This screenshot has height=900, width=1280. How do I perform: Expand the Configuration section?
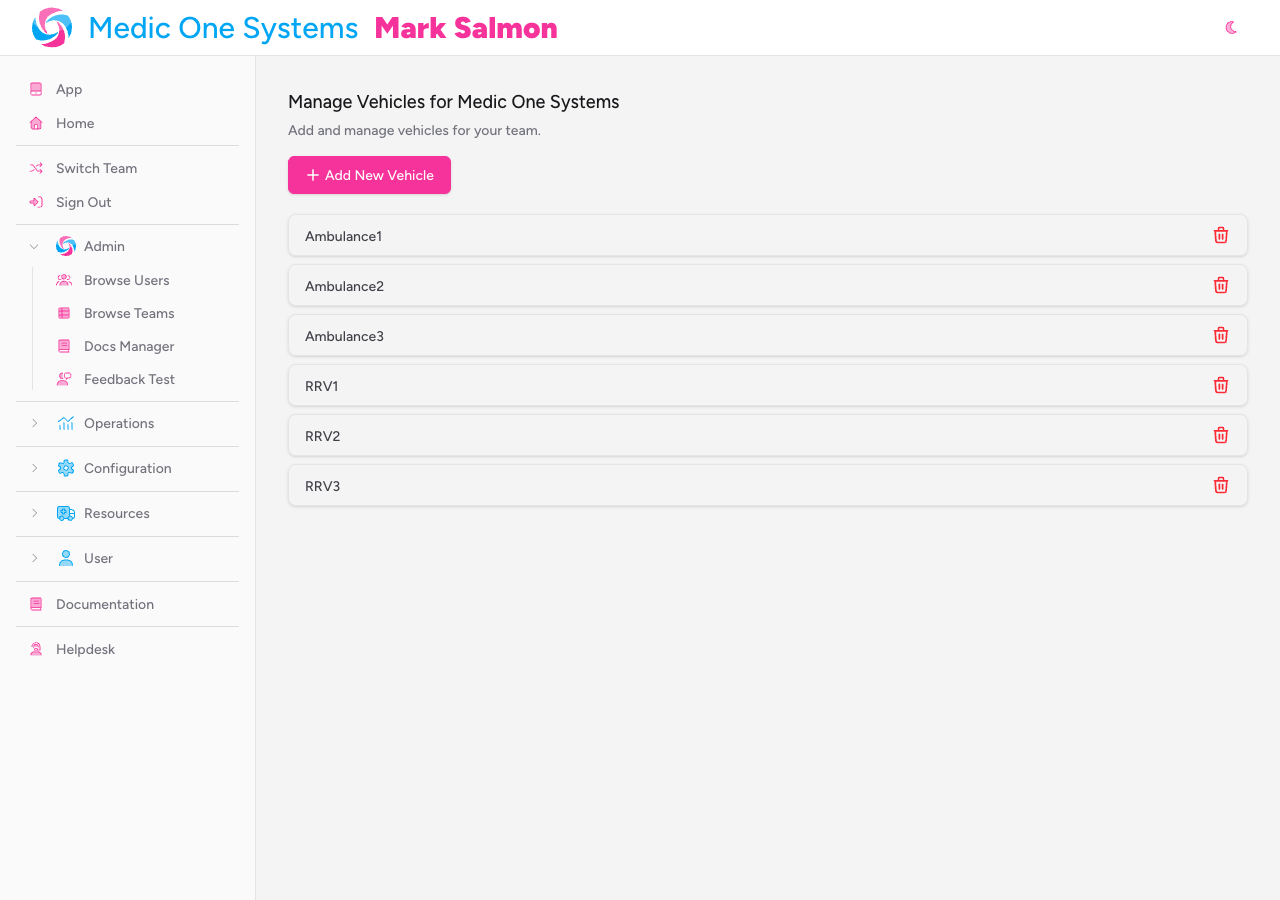click(34, 469)
